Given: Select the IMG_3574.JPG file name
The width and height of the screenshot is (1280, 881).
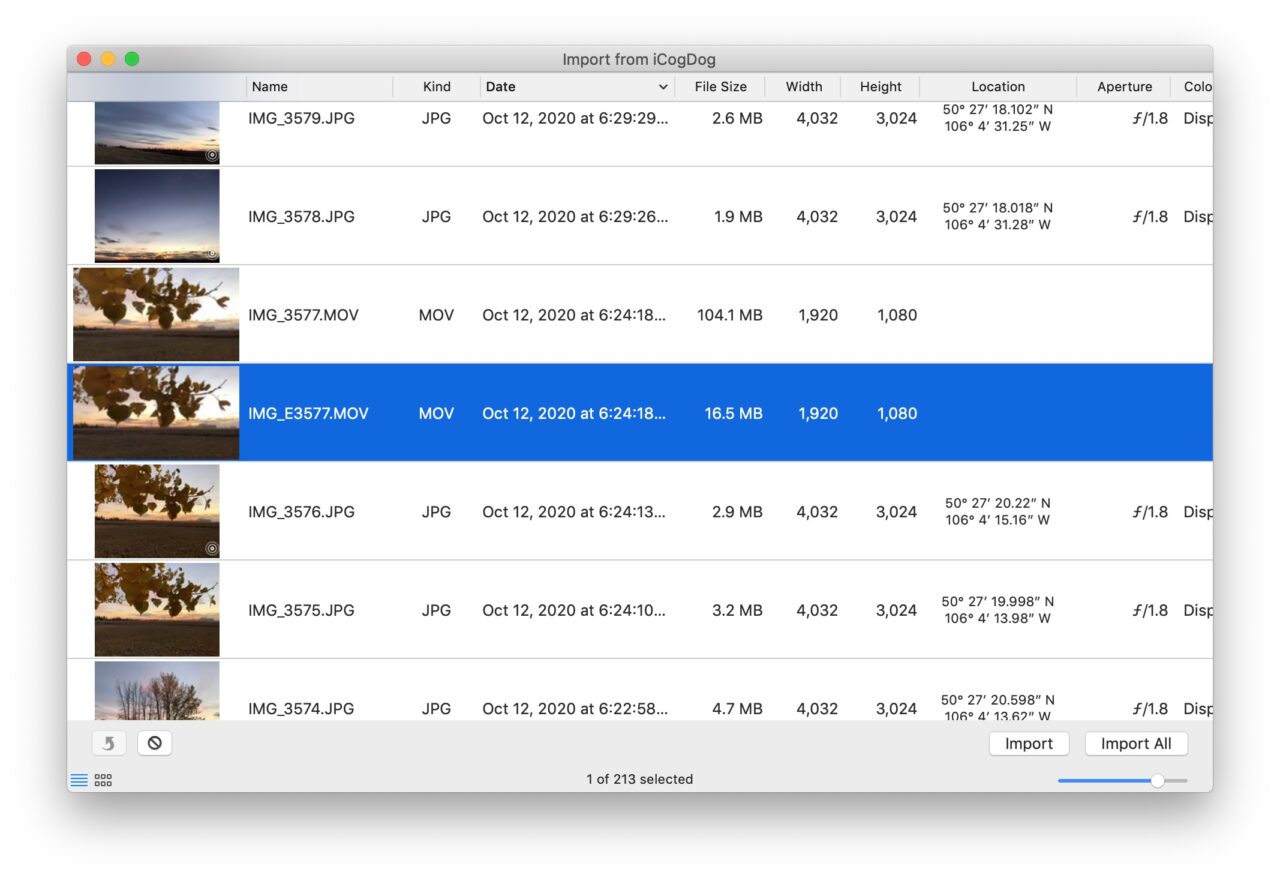Looking at the screenshot, I should [301, 708].
